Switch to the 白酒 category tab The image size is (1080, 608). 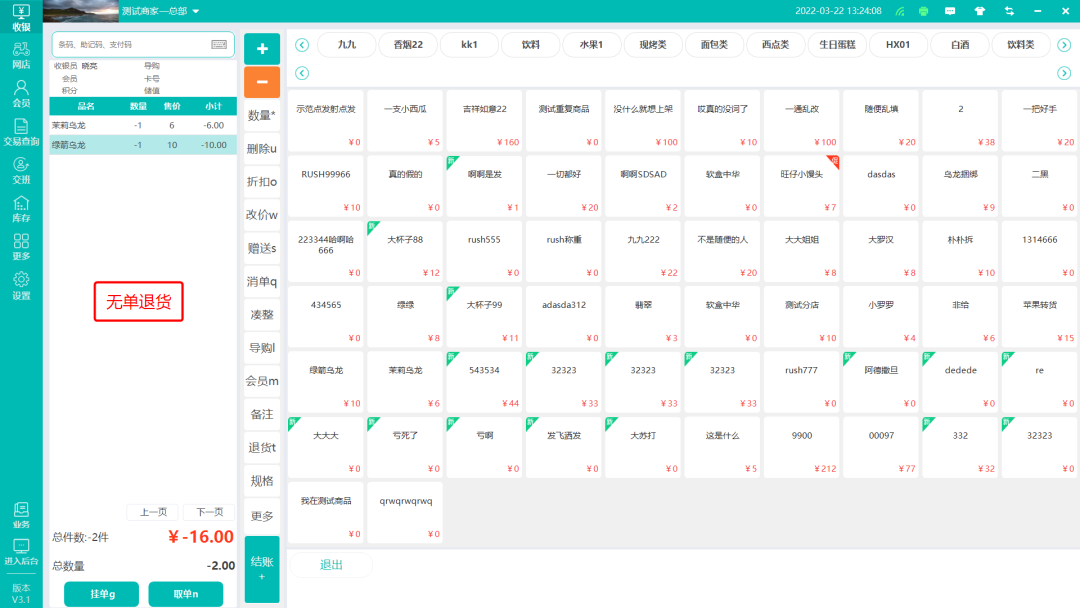click(960, 45)
